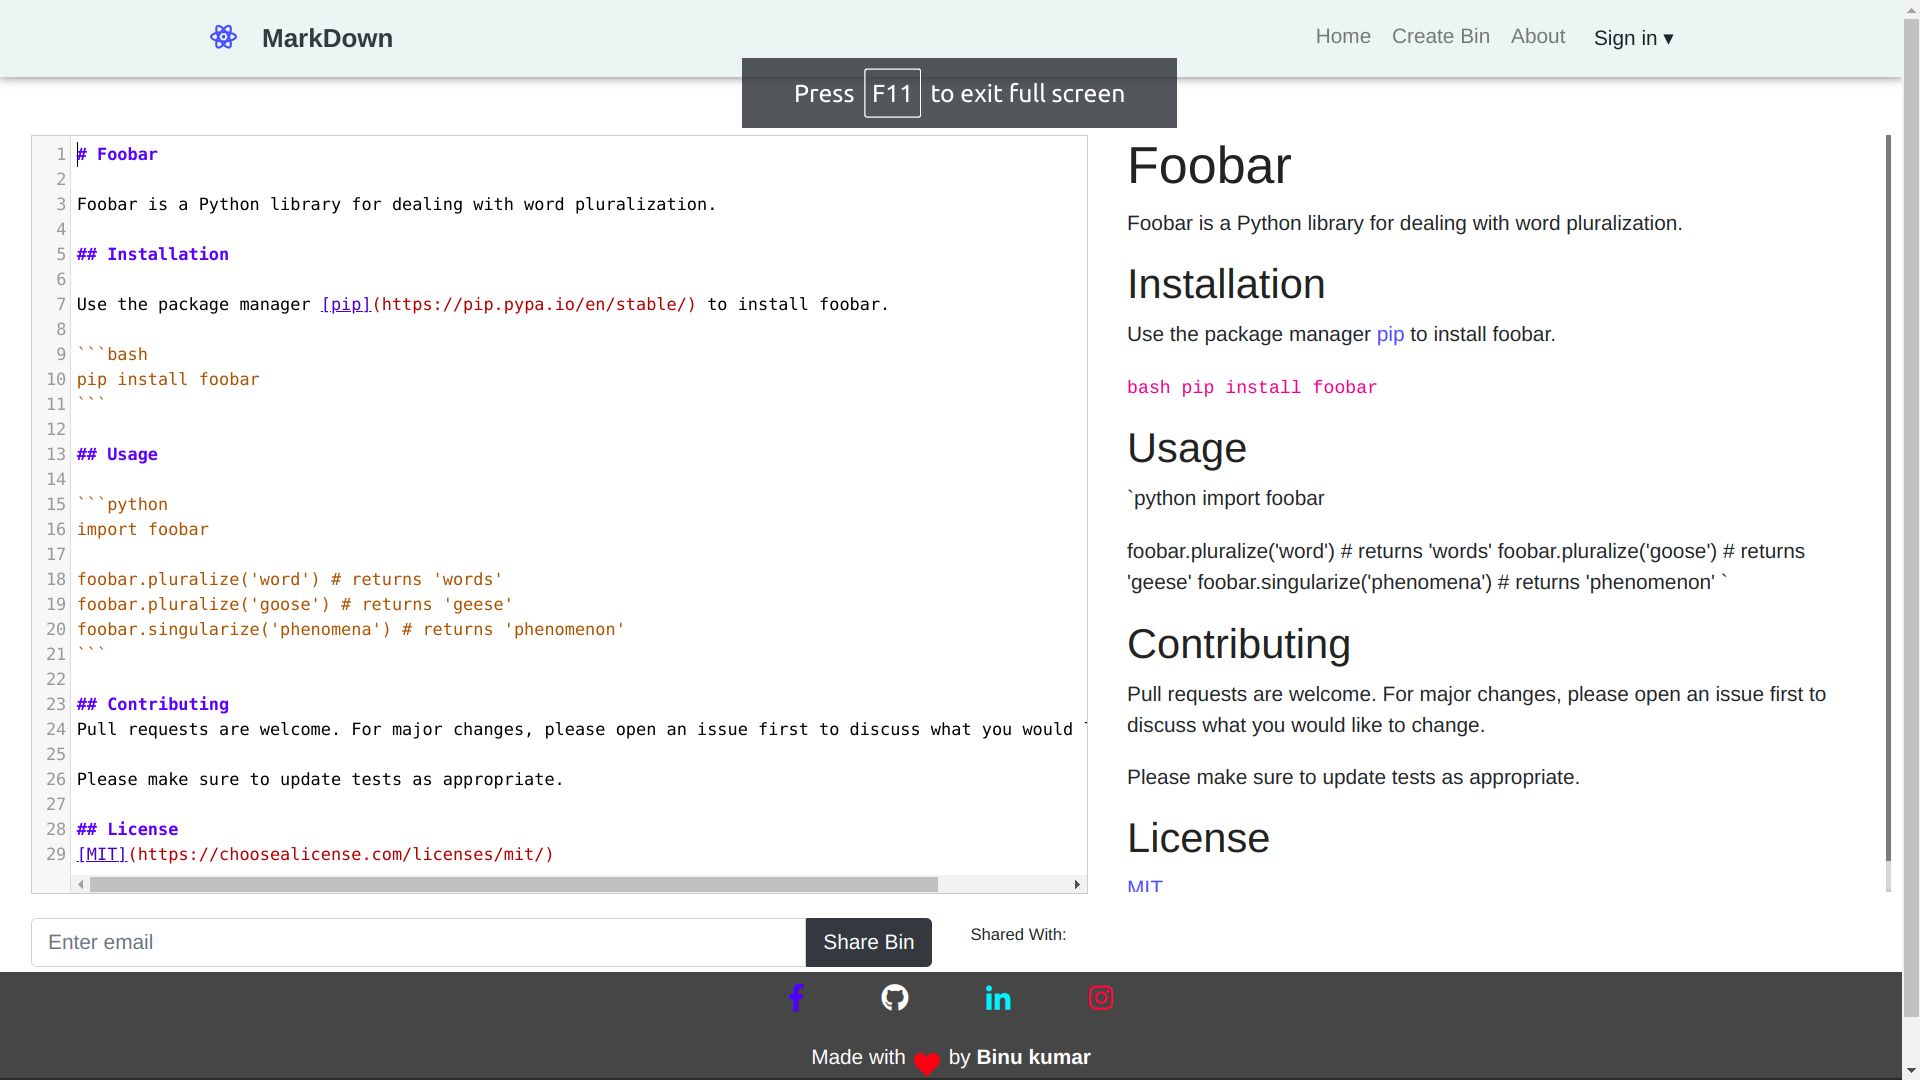Select the About menu item
Viewport: 1920px width, 1080px height.
point(1538,36)
